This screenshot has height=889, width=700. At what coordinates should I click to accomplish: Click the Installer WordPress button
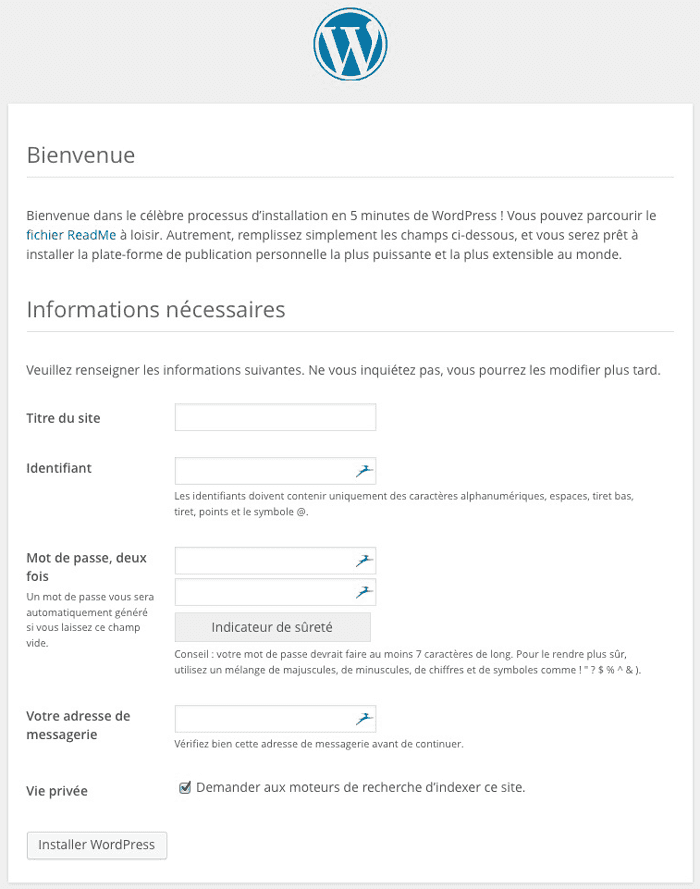click(97, 845)
